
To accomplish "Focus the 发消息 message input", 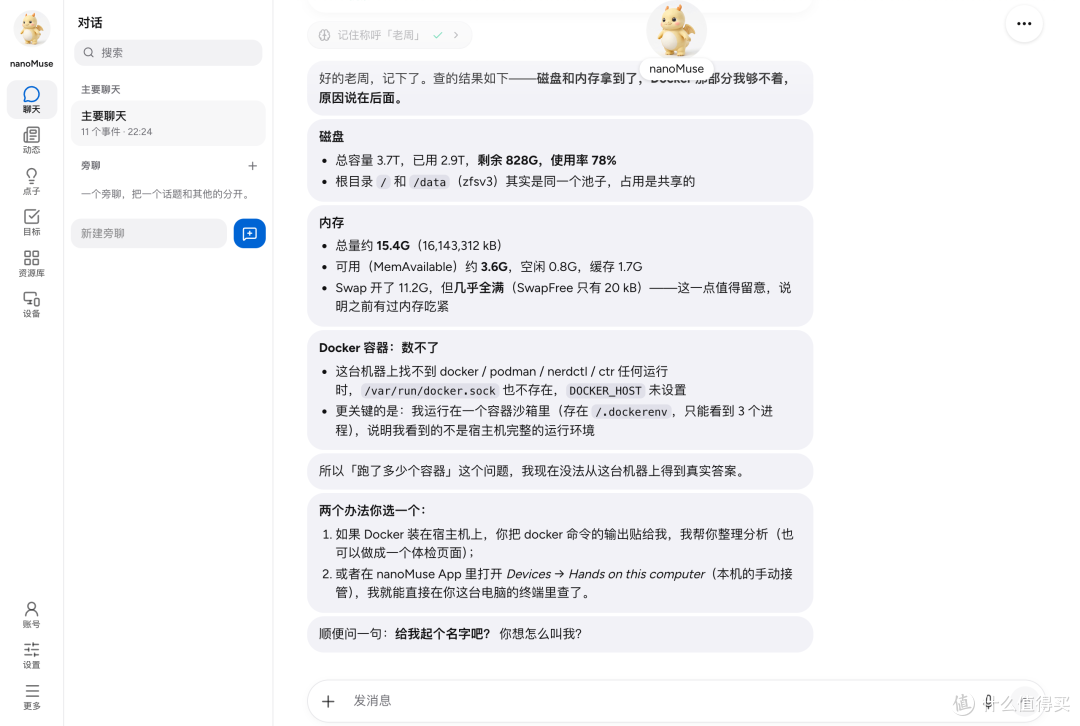I will (647, 701).
